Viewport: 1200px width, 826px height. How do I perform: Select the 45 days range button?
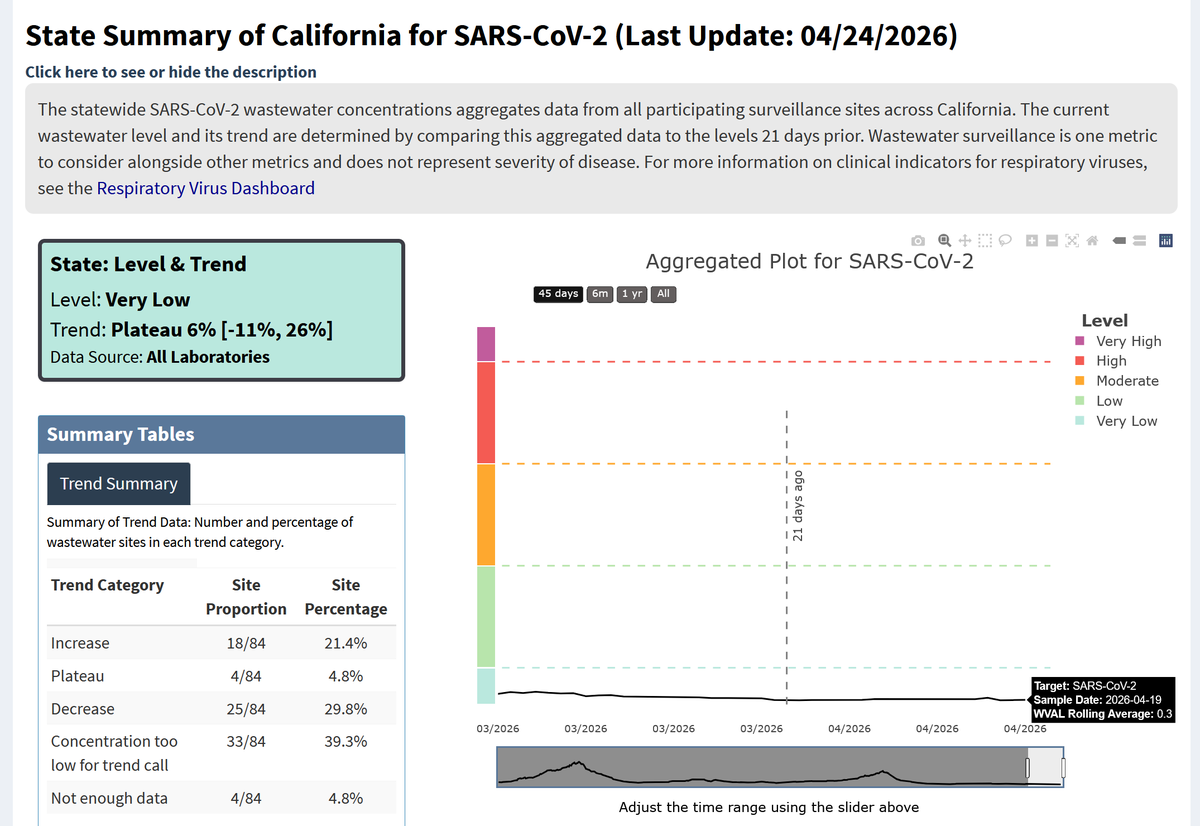(558, 294)
